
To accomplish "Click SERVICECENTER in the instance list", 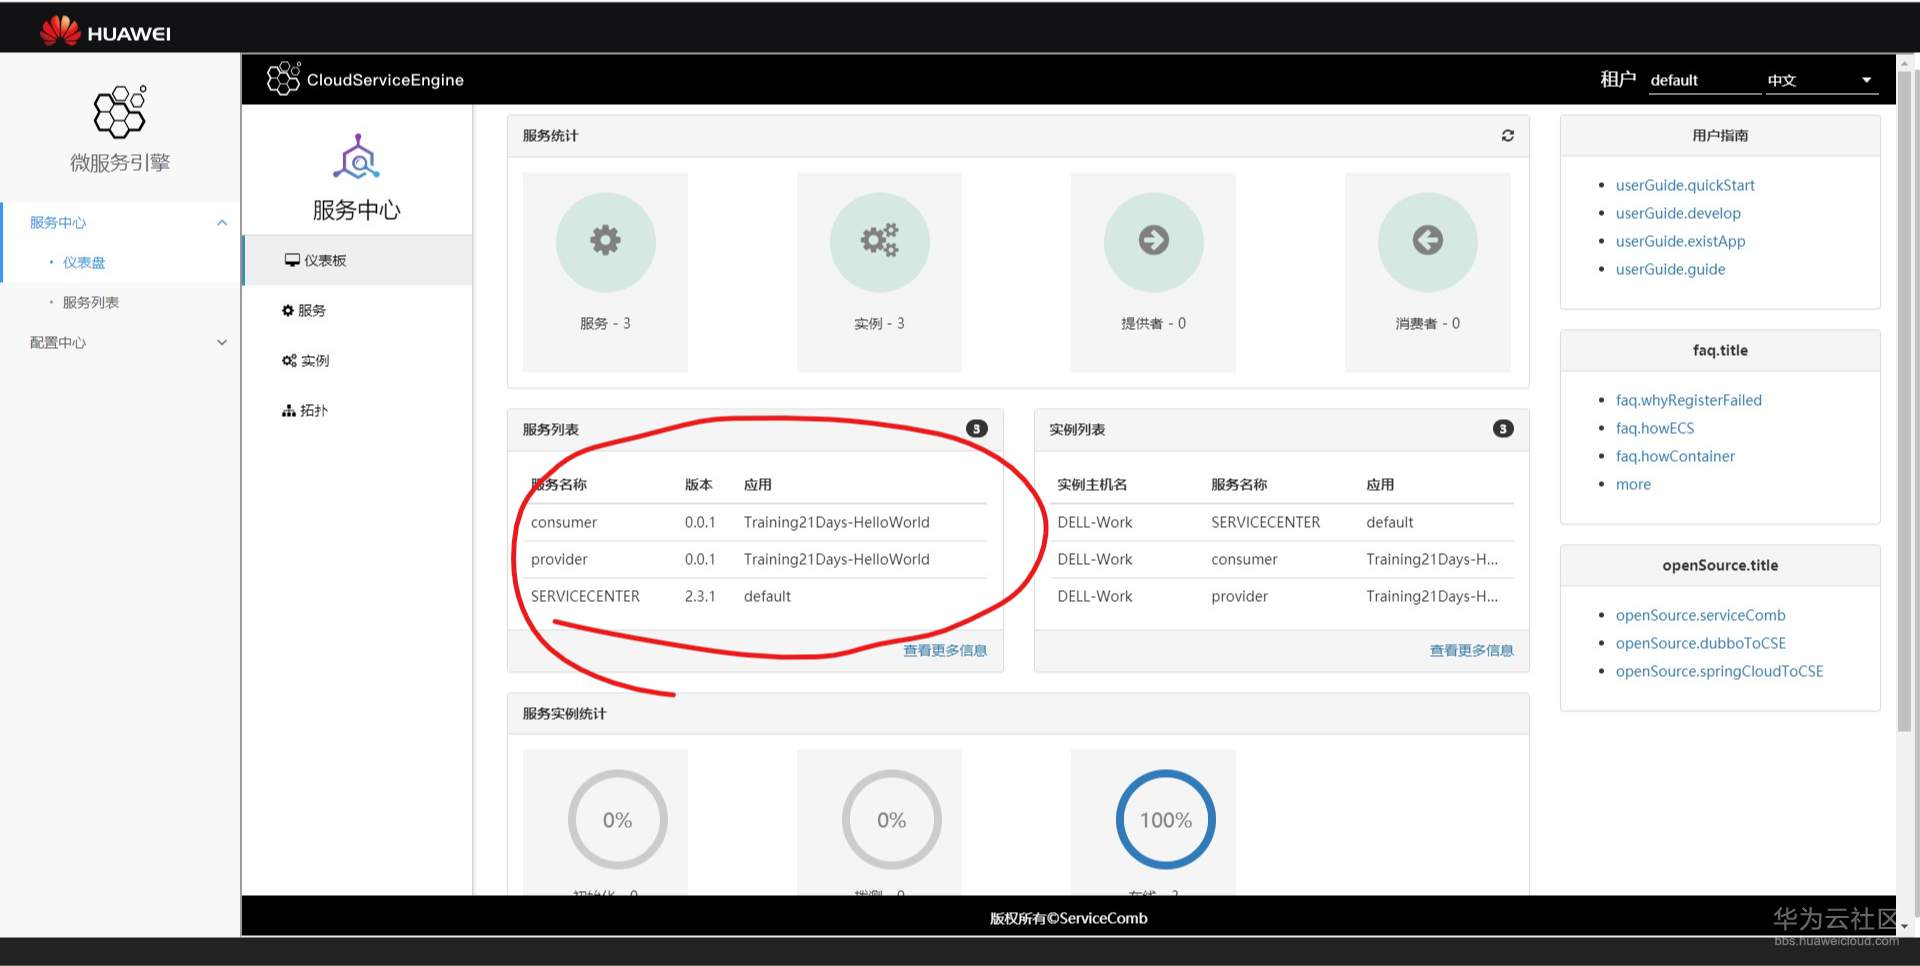I will tap(1265, 522).
